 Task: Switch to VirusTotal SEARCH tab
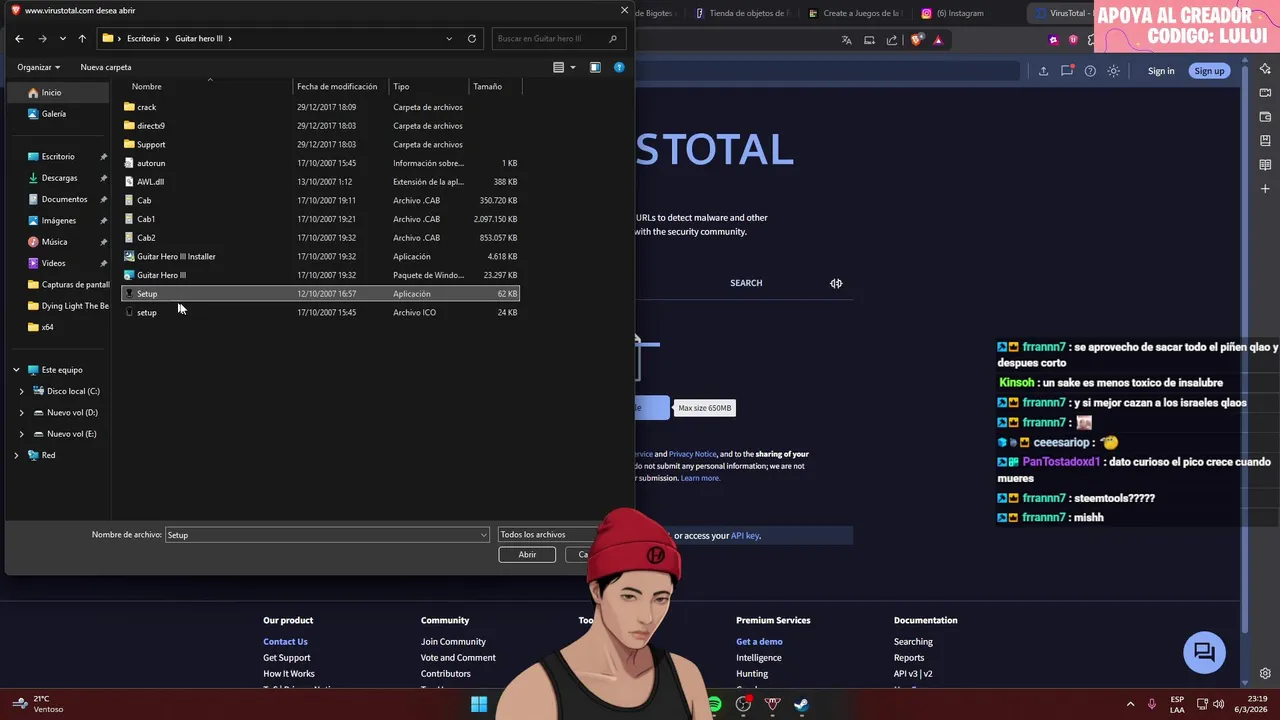[746, 283]
